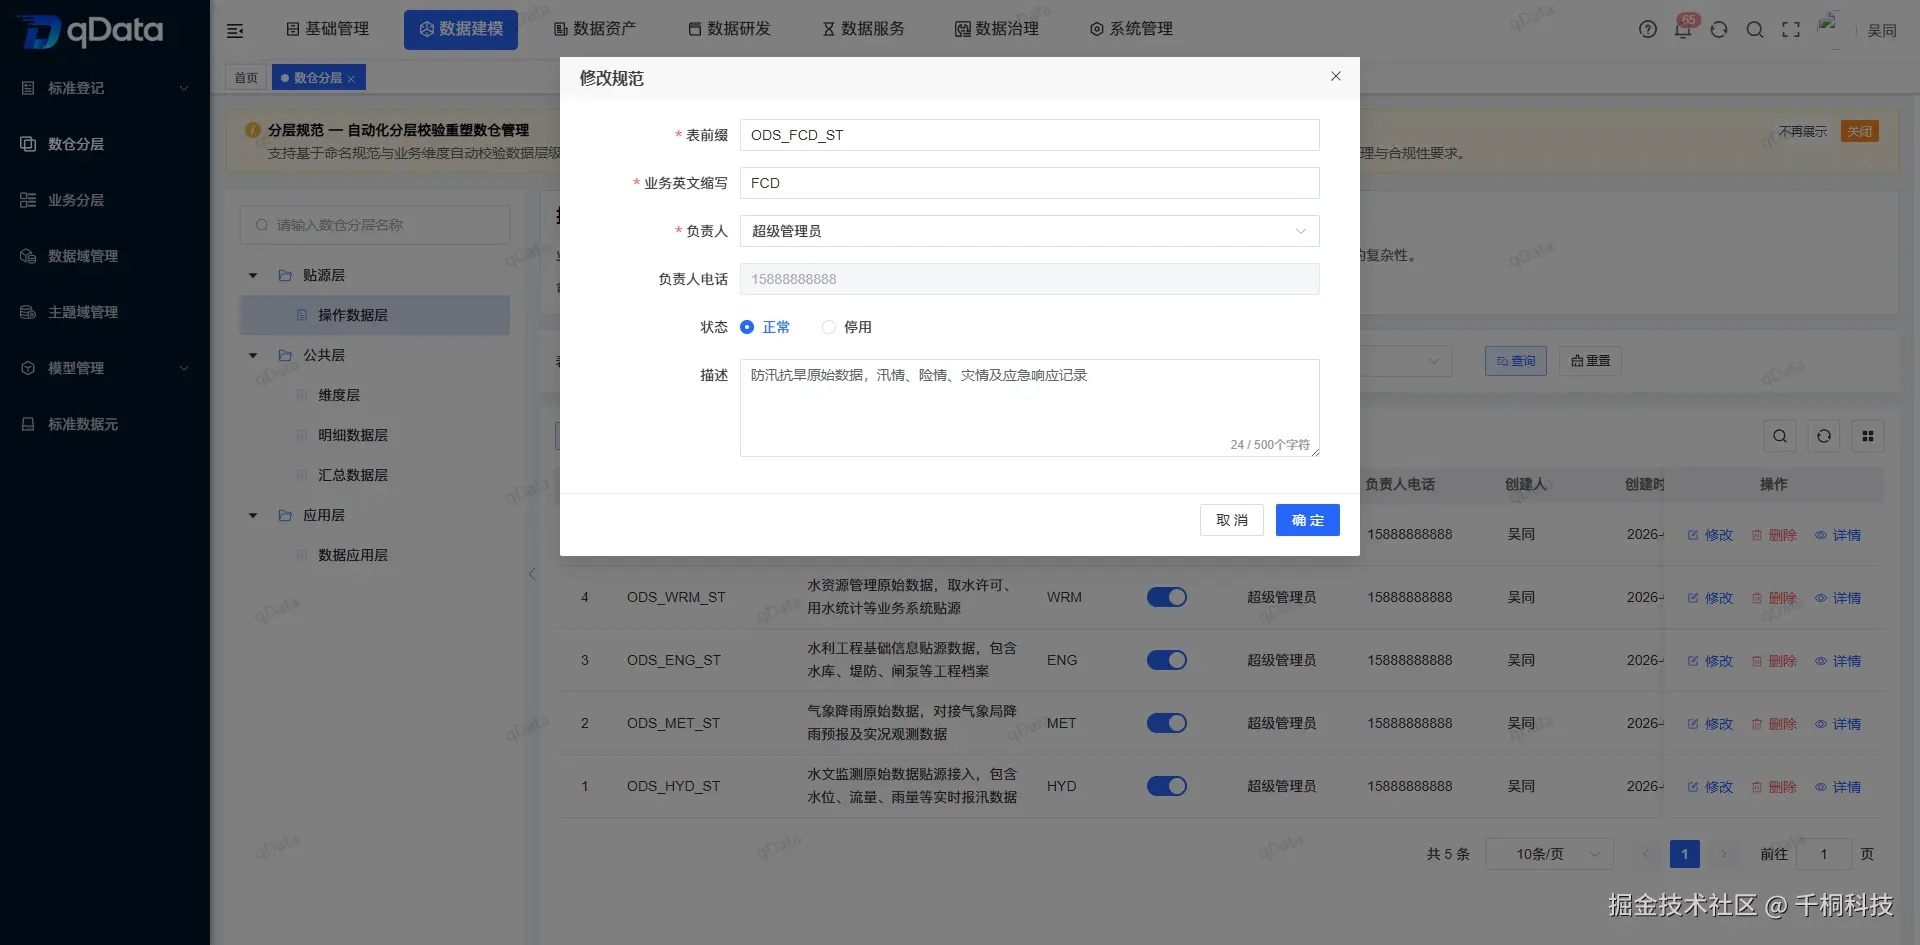Close the 数仓分层 tab
The width and height of the screenshot is (1920, 945).
(x=350, y=76)
